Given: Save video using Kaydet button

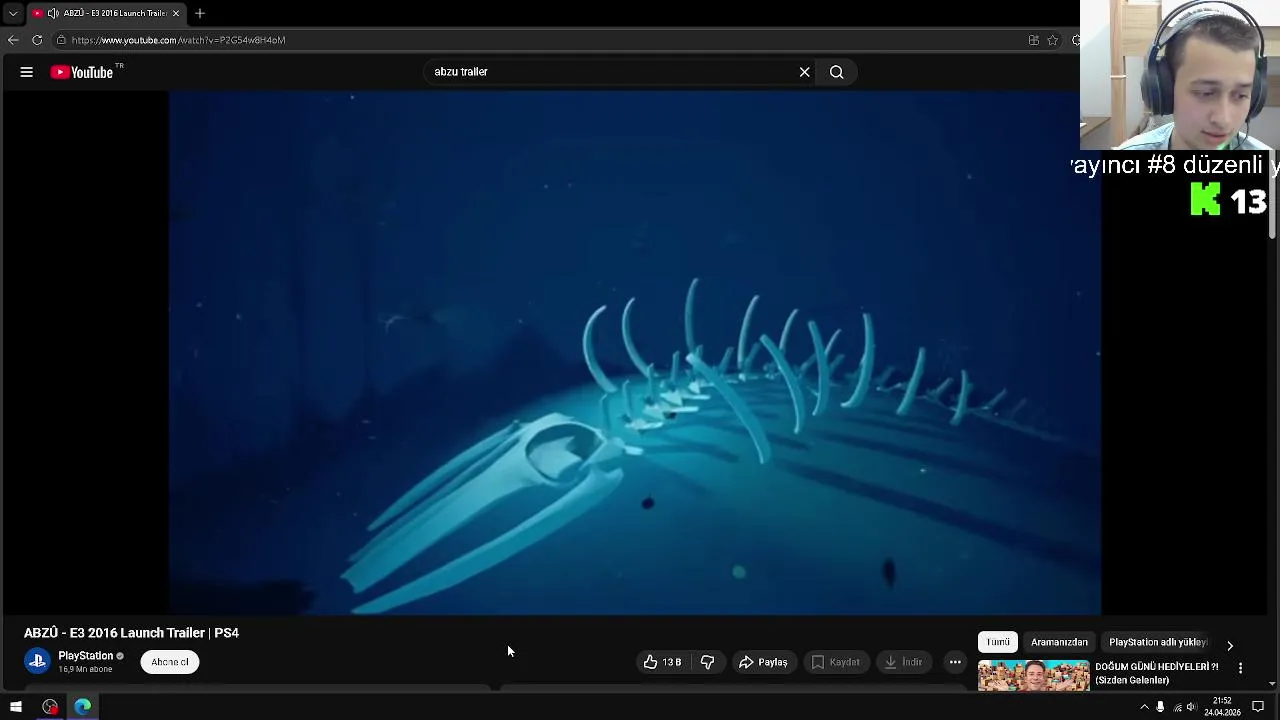Looking at the screenshot, I should coord(835,662).
